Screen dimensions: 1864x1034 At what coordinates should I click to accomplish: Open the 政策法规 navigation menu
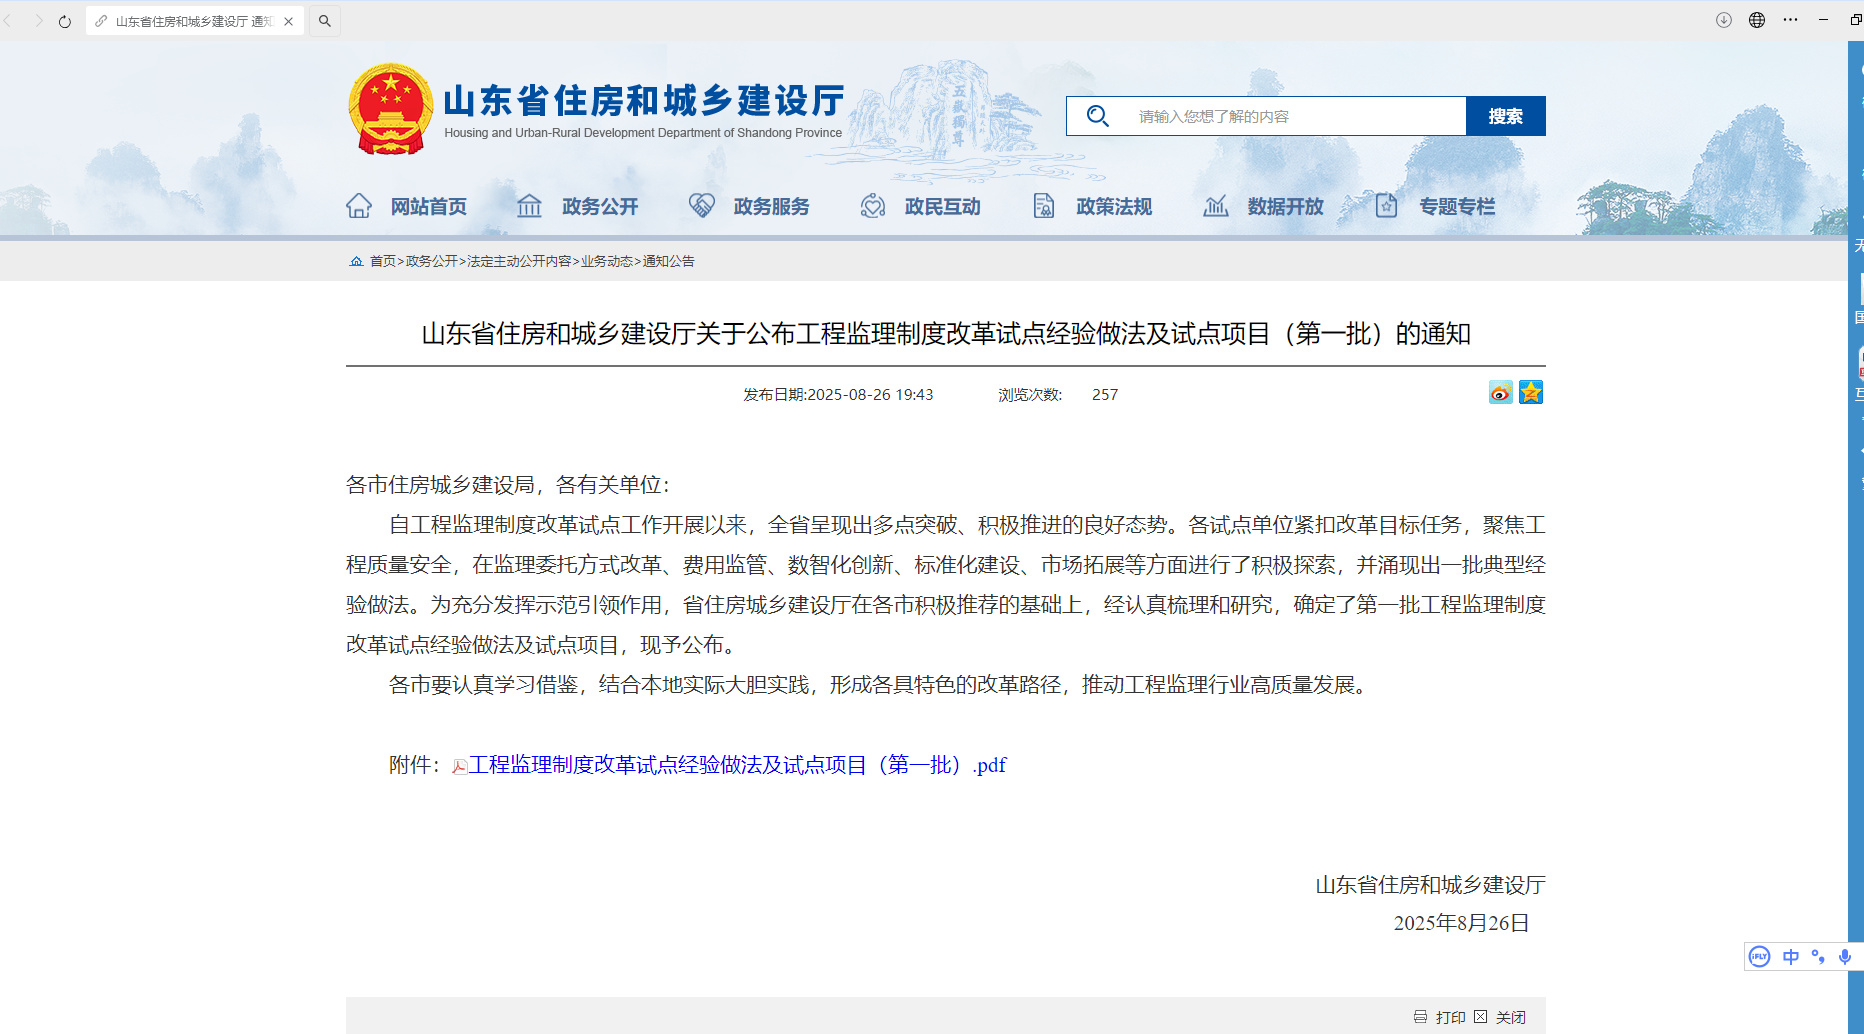point(1114,206)
